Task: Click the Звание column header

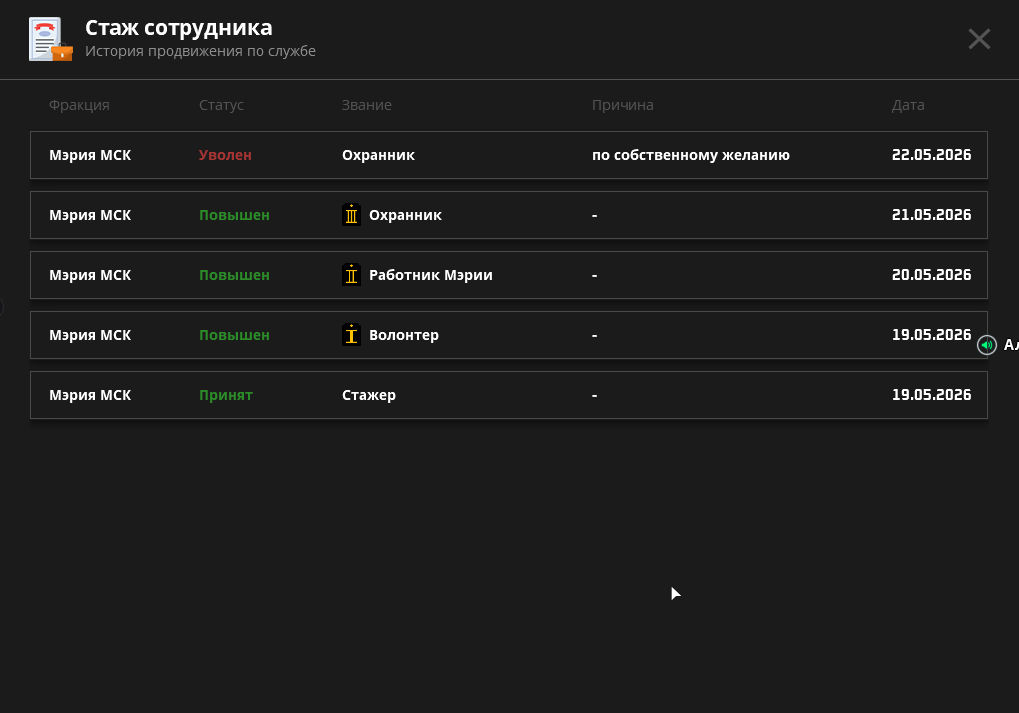Action: tap(367, 105)
